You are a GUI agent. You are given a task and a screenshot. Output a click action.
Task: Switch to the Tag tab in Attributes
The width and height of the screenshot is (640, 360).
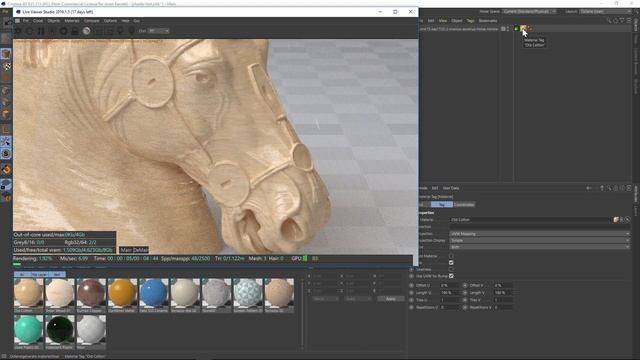click(442, 204)
